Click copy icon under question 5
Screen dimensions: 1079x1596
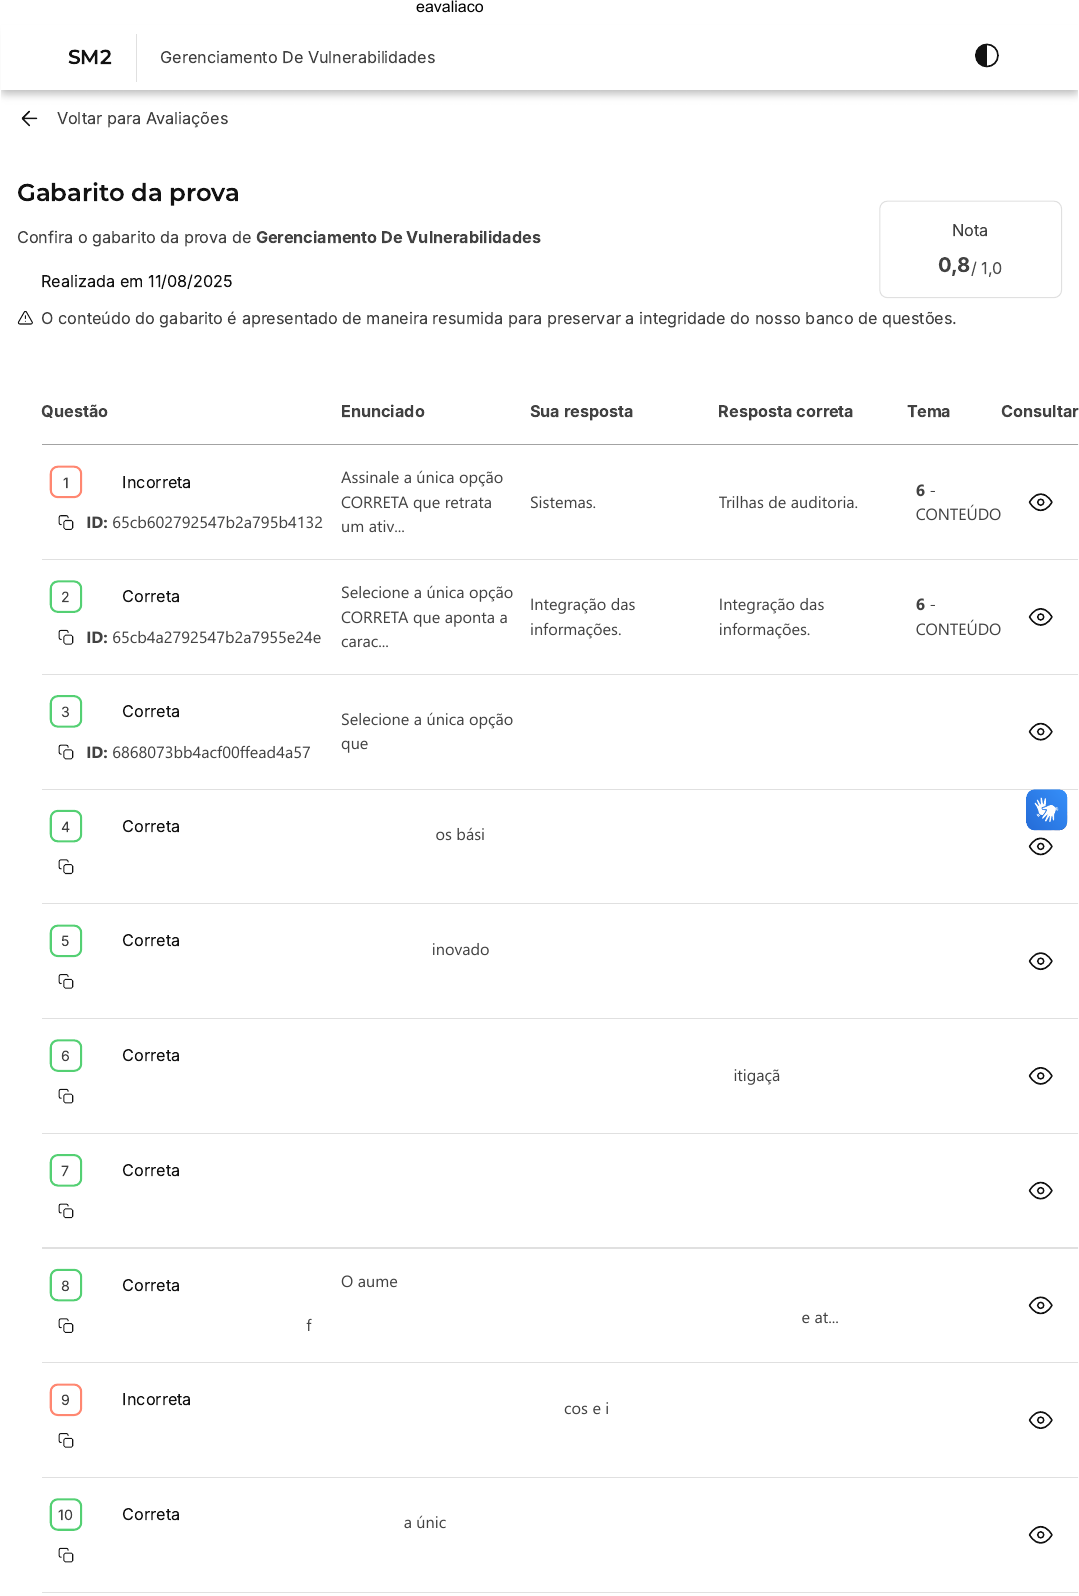66,982
